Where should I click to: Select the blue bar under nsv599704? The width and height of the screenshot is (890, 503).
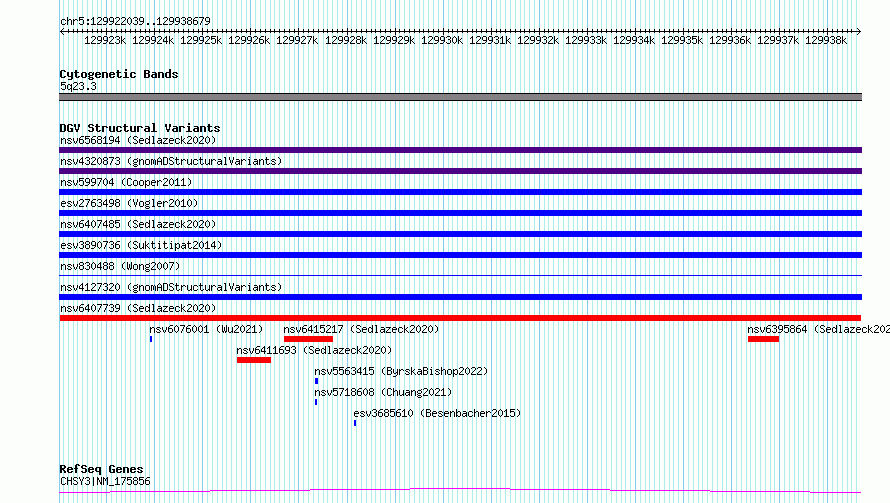click(460, 192)
